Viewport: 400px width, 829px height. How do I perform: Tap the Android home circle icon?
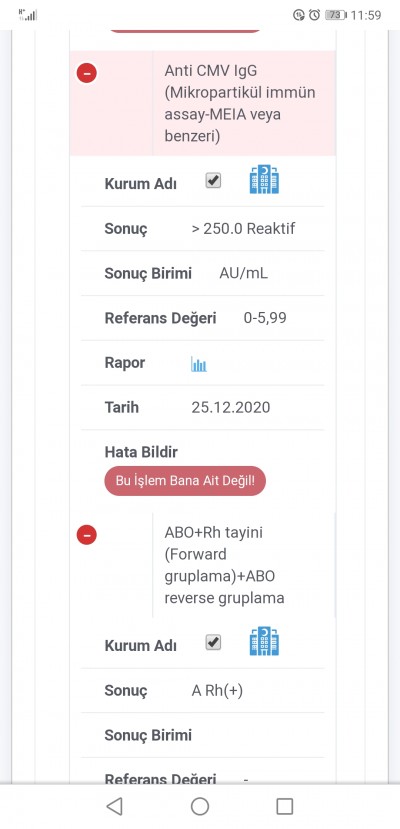200,806
